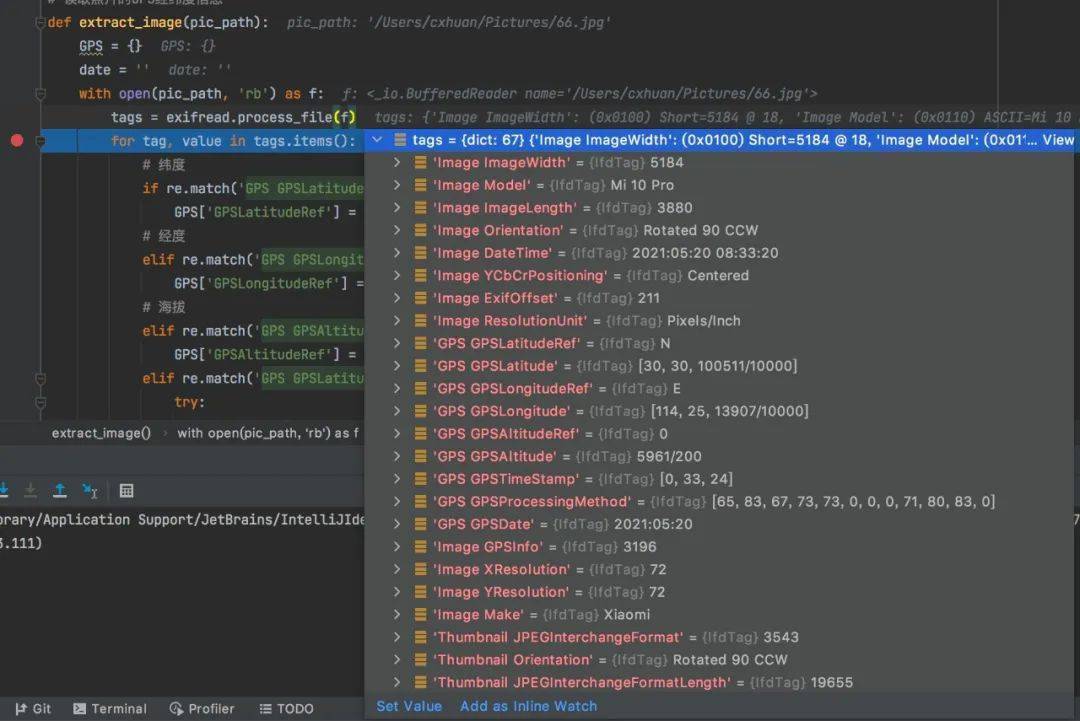This screenshot has height=721, width=1080.
Task: Click the dict icon next to 'Image Model'
Action: pos(421,185)
